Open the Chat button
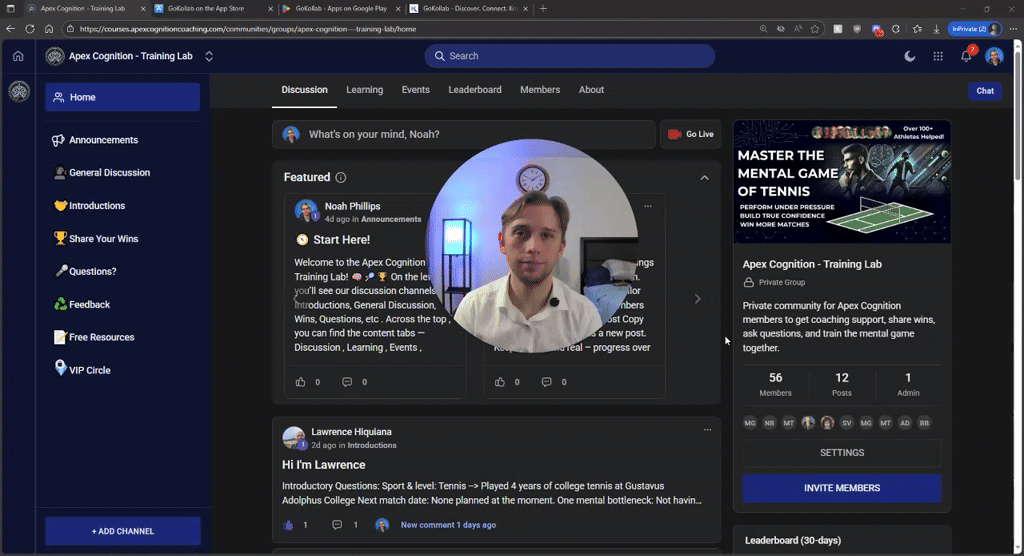 tap(985, 91)
